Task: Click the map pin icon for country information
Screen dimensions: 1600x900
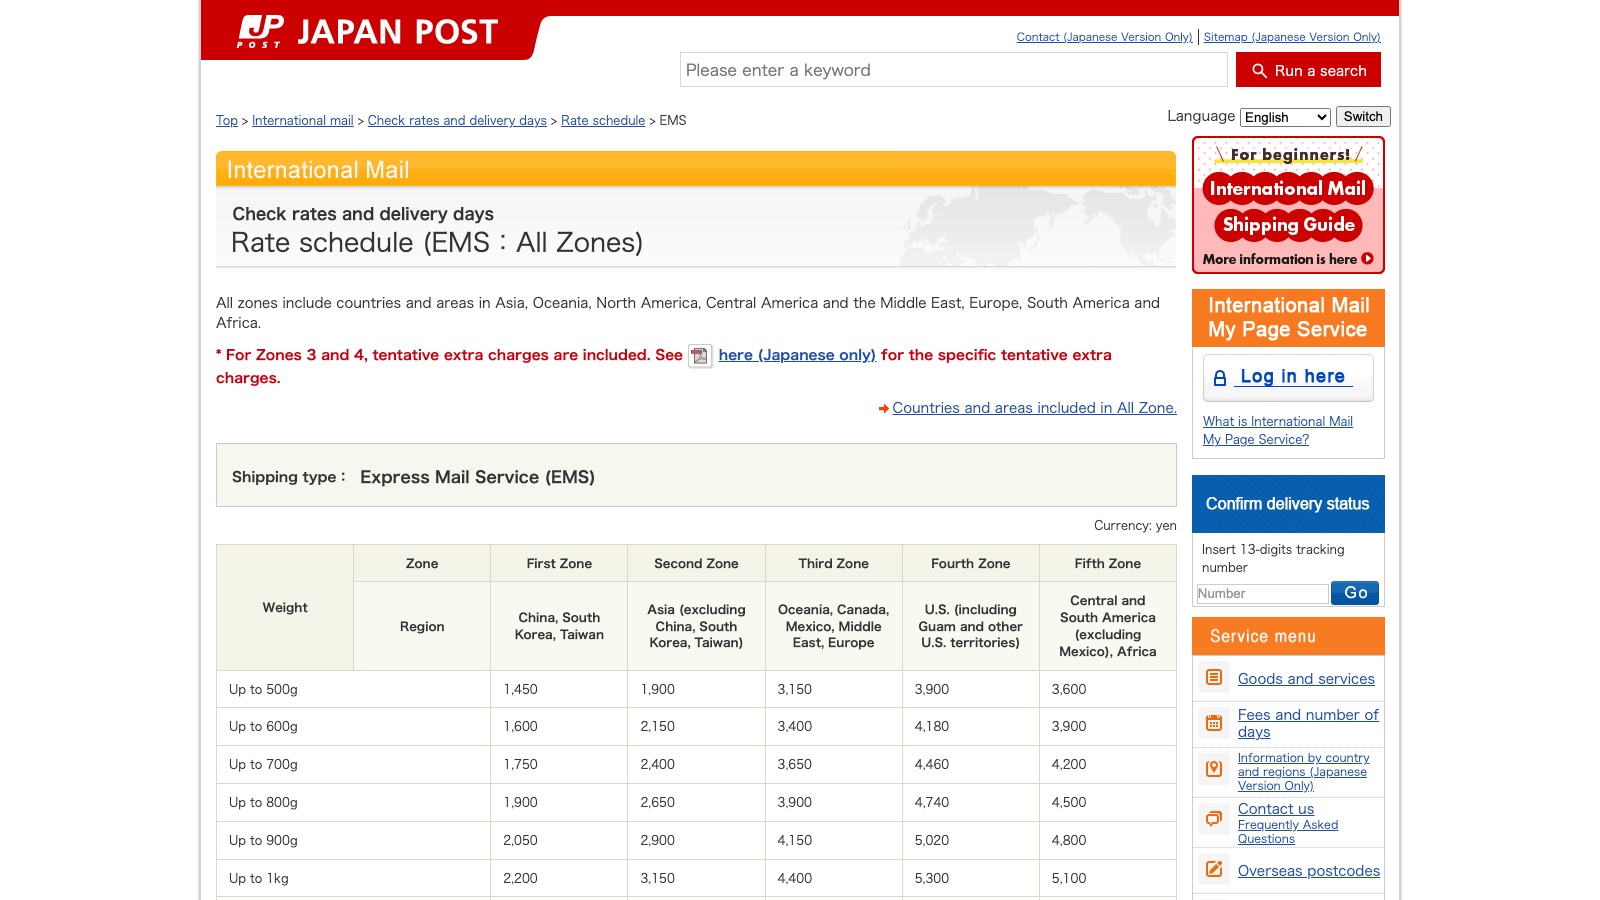Action: (x=1214, y=768)
